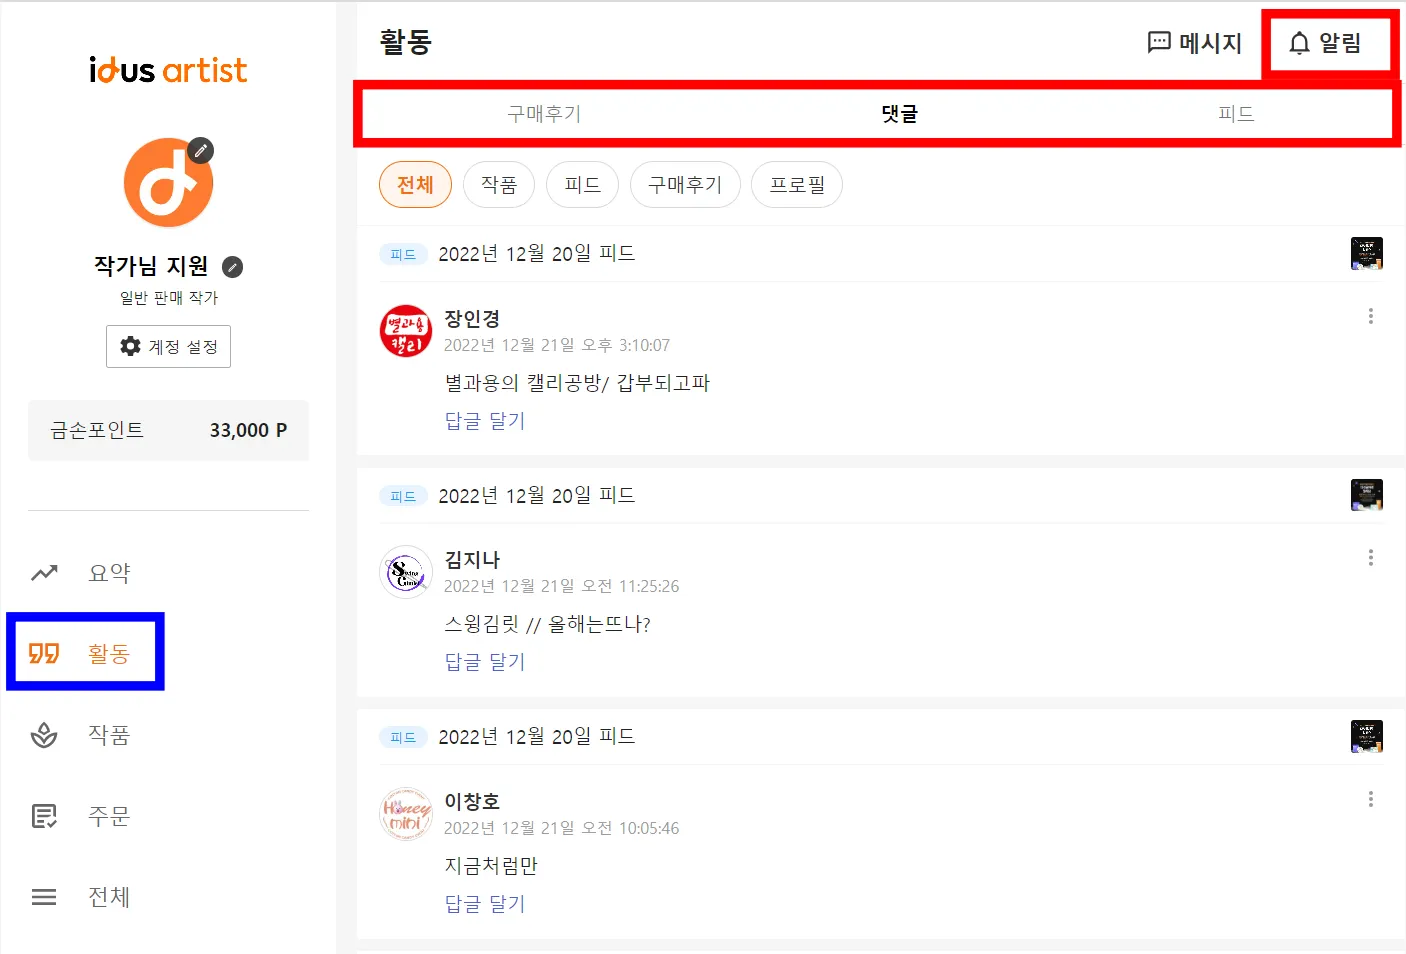Image resolution: width=1406 pixels, height=954 pixels.
Task: Open more options for 장인경 comment
Action: point(1370,317)
